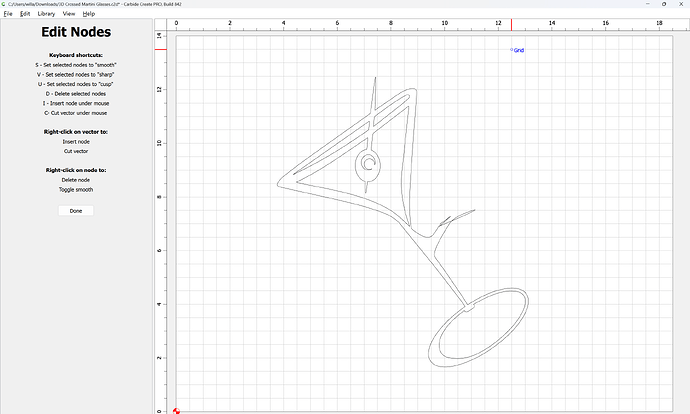Click the Carbide Create app icon in title bar
This screenshot has height=414, width=690.
(5, 4)
